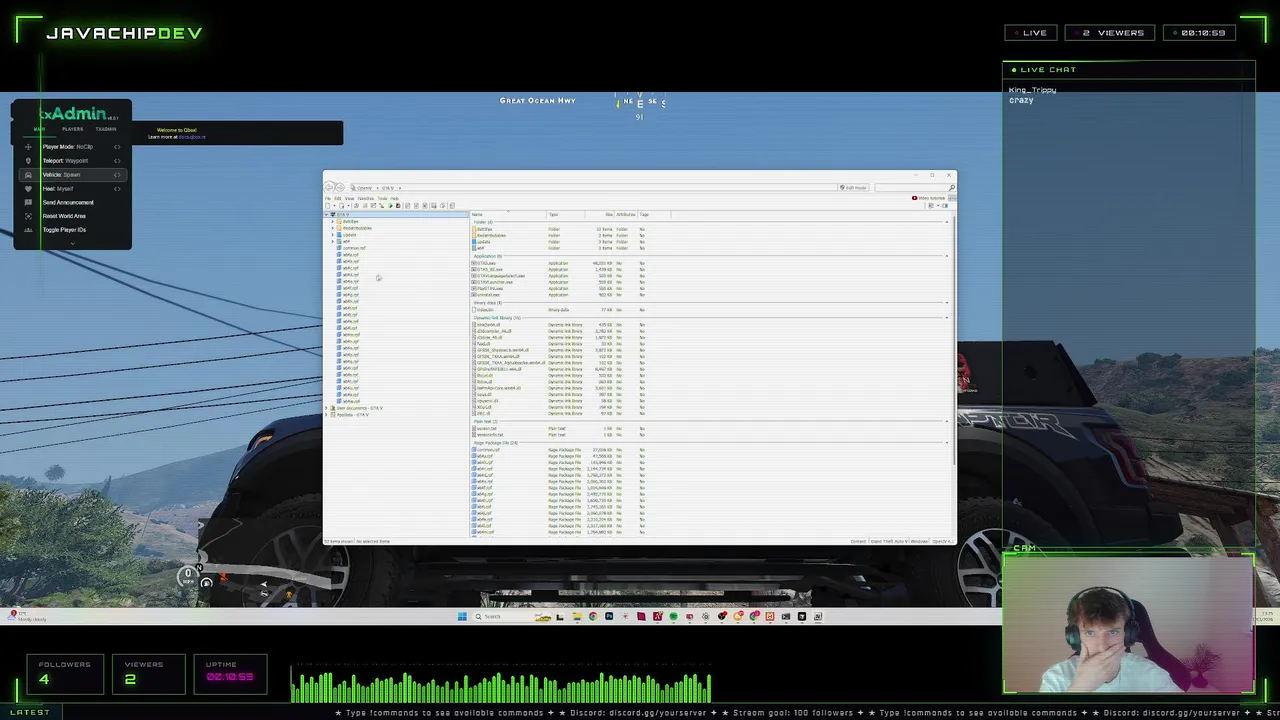1280x720 pixels.
Task: Open the Video tutorials link
Action: click(x=929, y=198)
